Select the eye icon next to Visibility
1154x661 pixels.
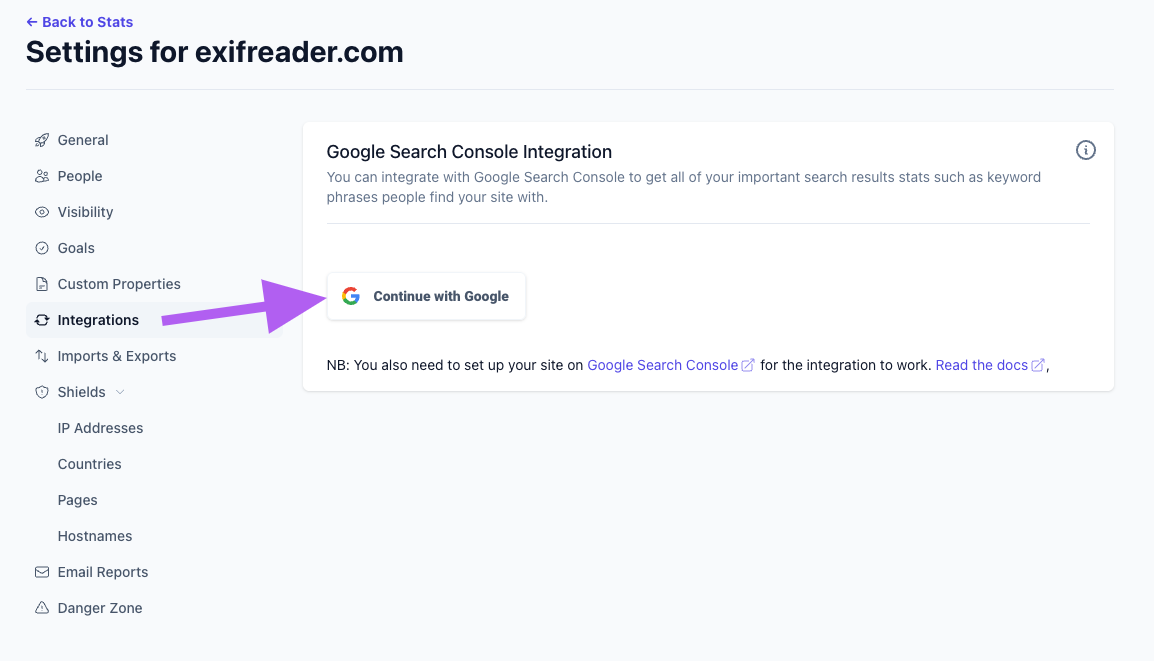click(40, 212)
